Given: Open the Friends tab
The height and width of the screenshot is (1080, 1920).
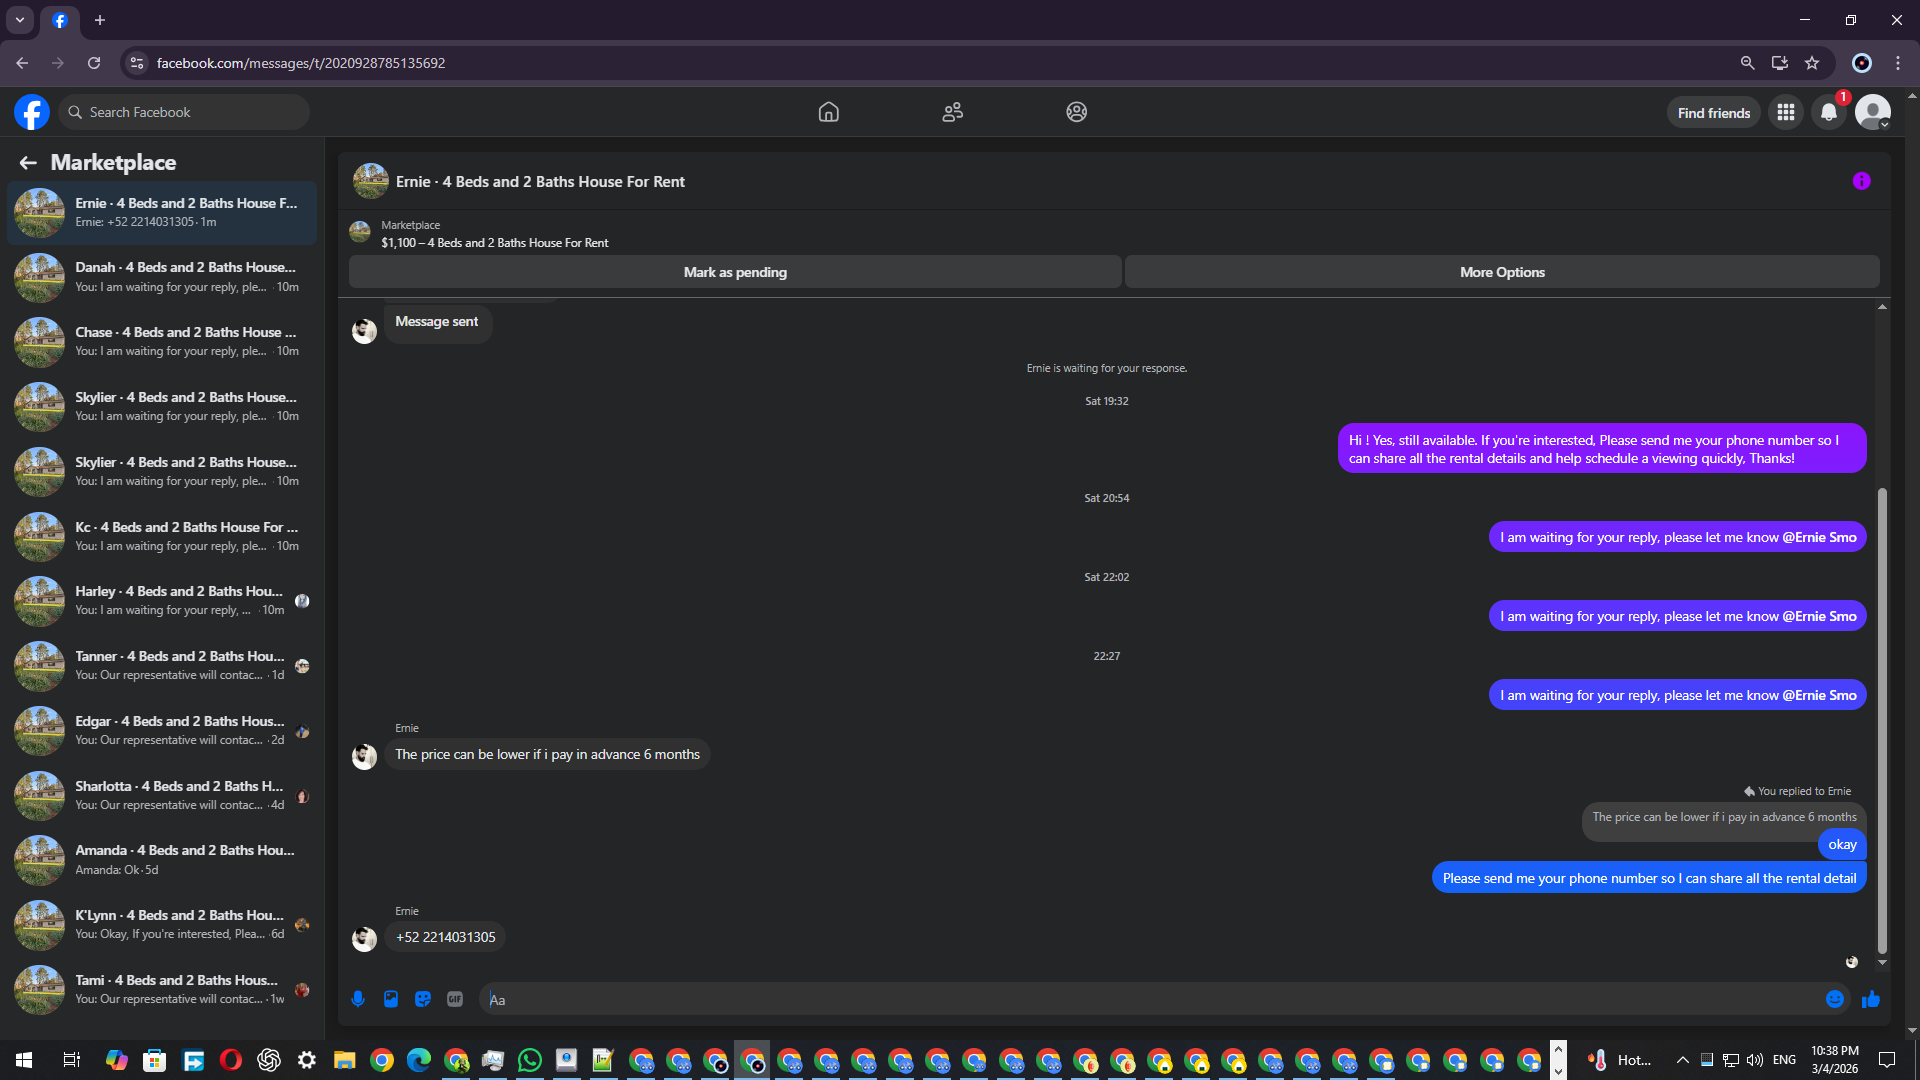Looking at the screenshot, I should (x=952, y=112).
